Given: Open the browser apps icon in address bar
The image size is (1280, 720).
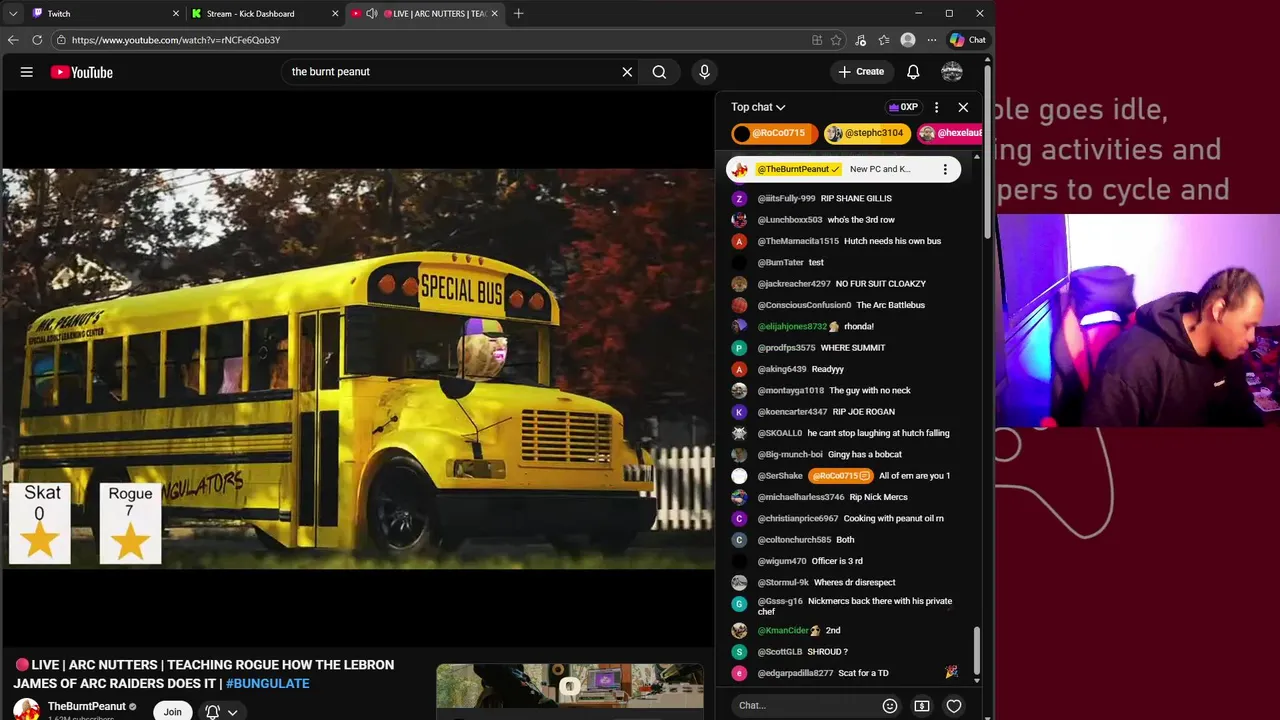Looking at the screenshot, I should coord(817,40).
